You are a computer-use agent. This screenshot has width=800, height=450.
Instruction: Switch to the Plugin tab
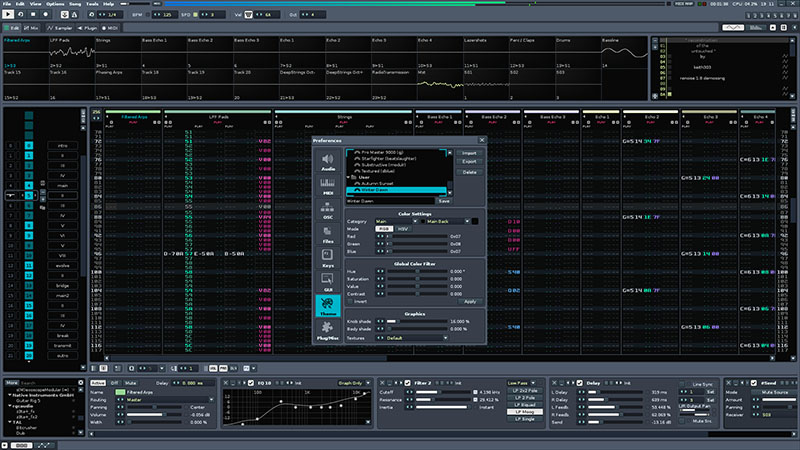click(87, 28)
